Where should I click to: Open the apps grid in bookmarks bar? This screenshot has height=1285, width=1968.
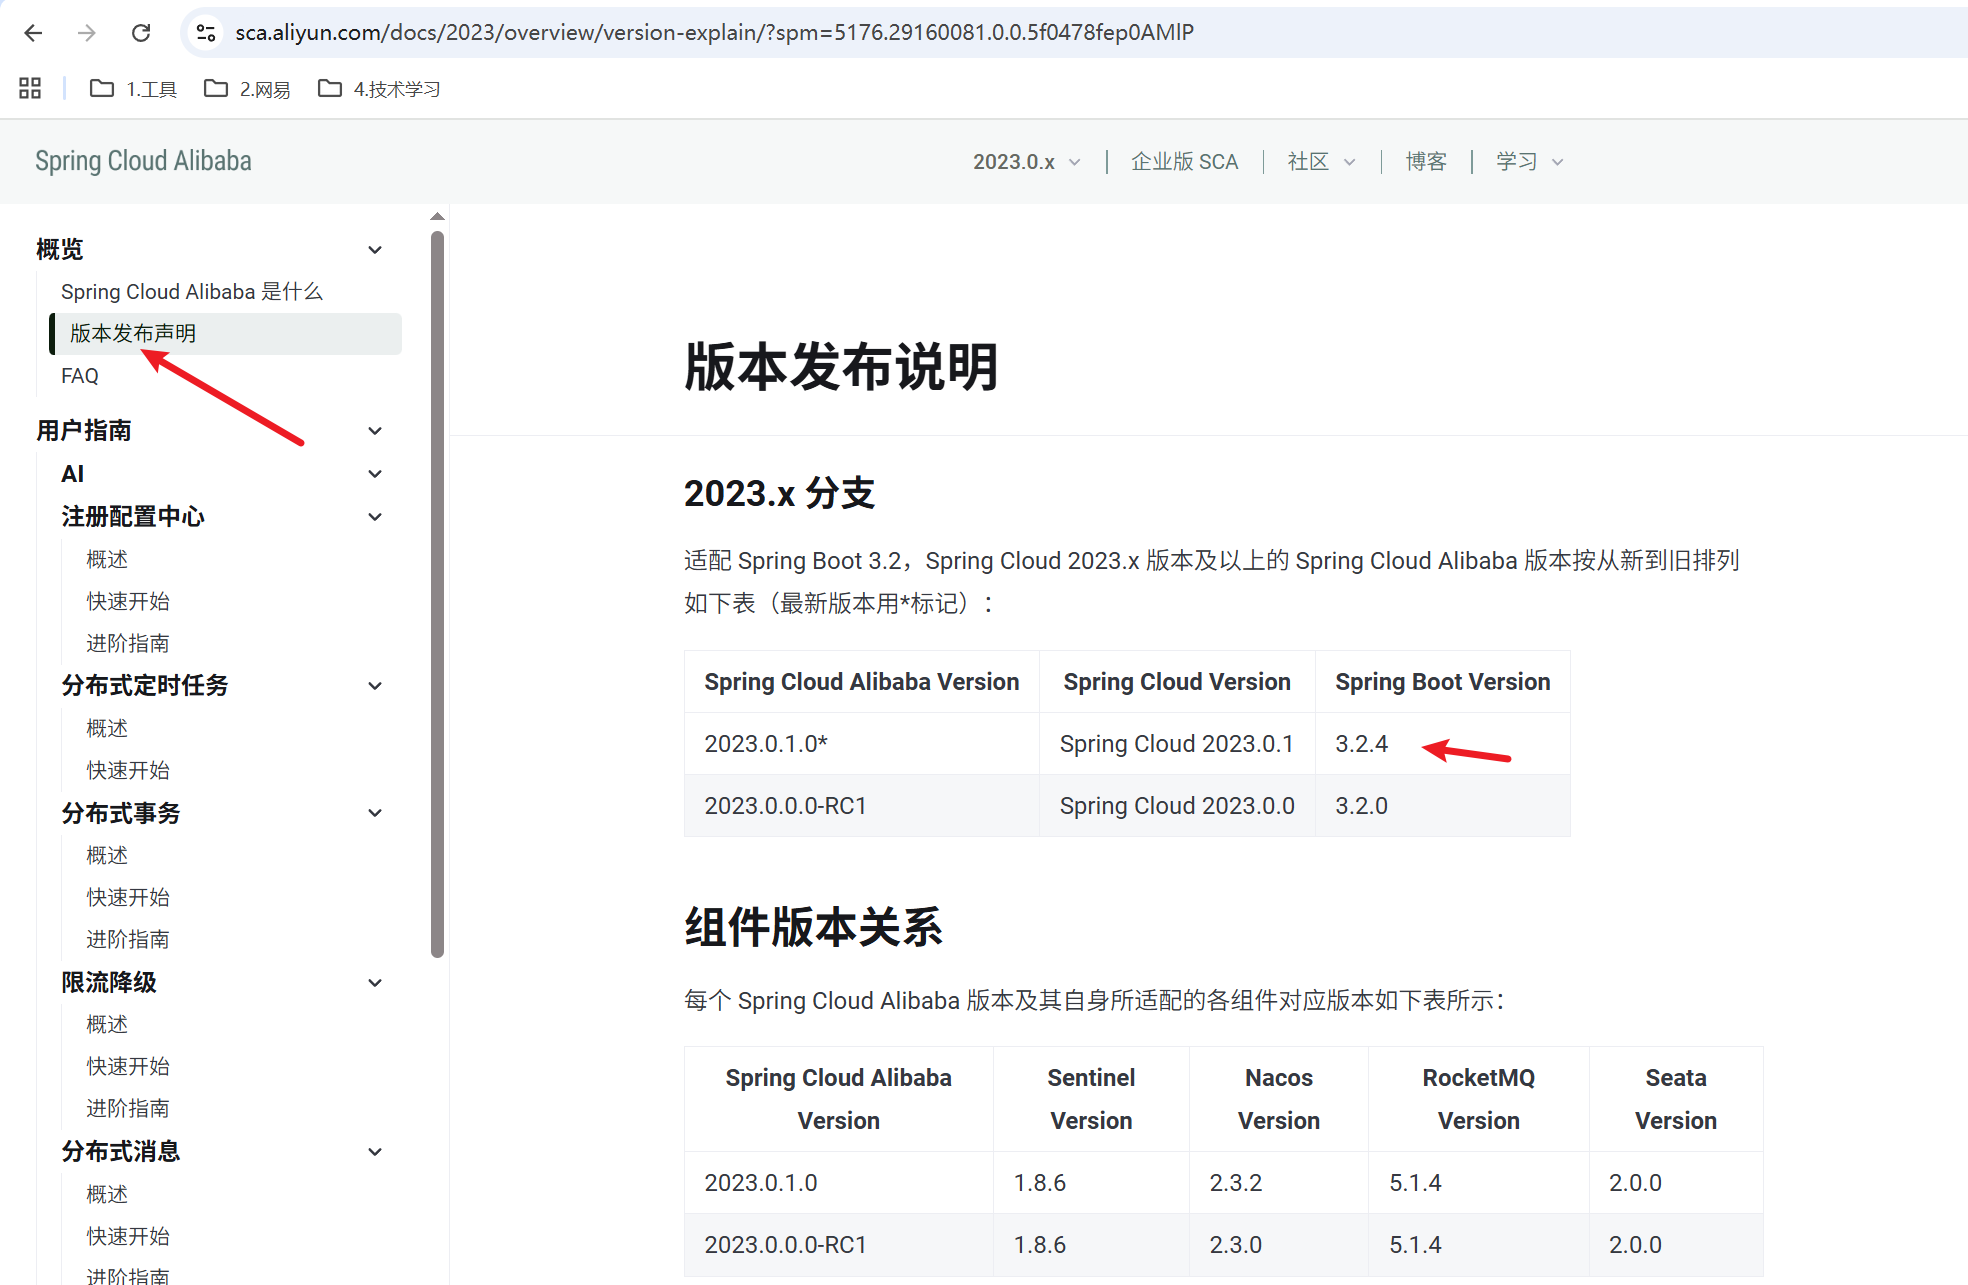[x=30, y=89]
